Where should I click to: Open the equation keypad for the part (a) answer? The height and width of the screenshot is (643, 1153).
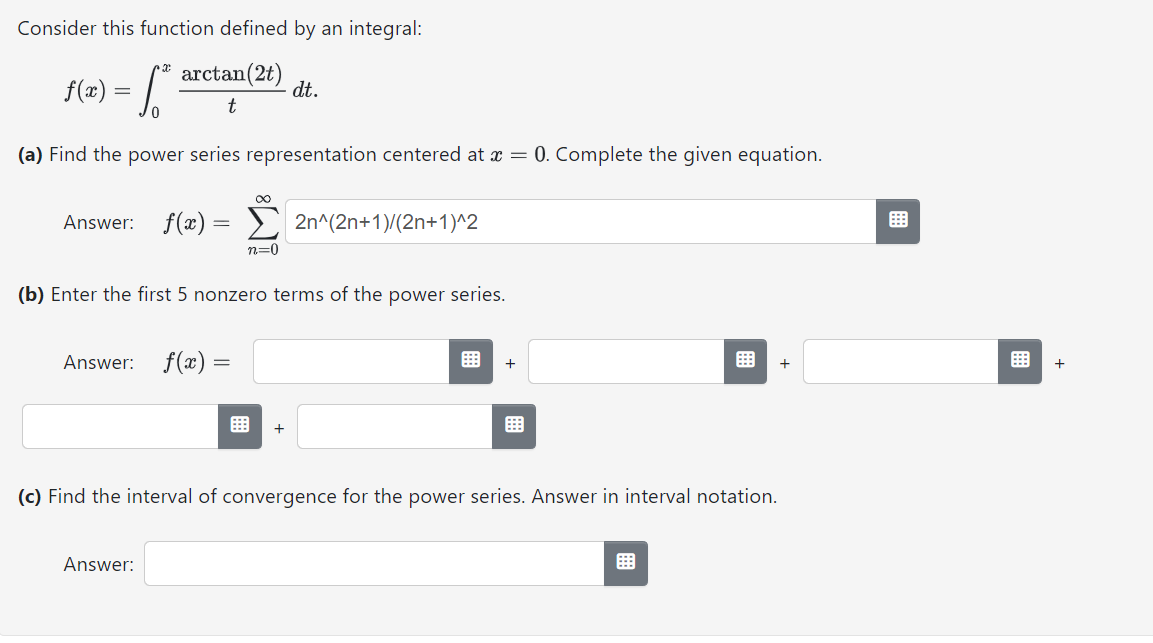click(897, 221)
